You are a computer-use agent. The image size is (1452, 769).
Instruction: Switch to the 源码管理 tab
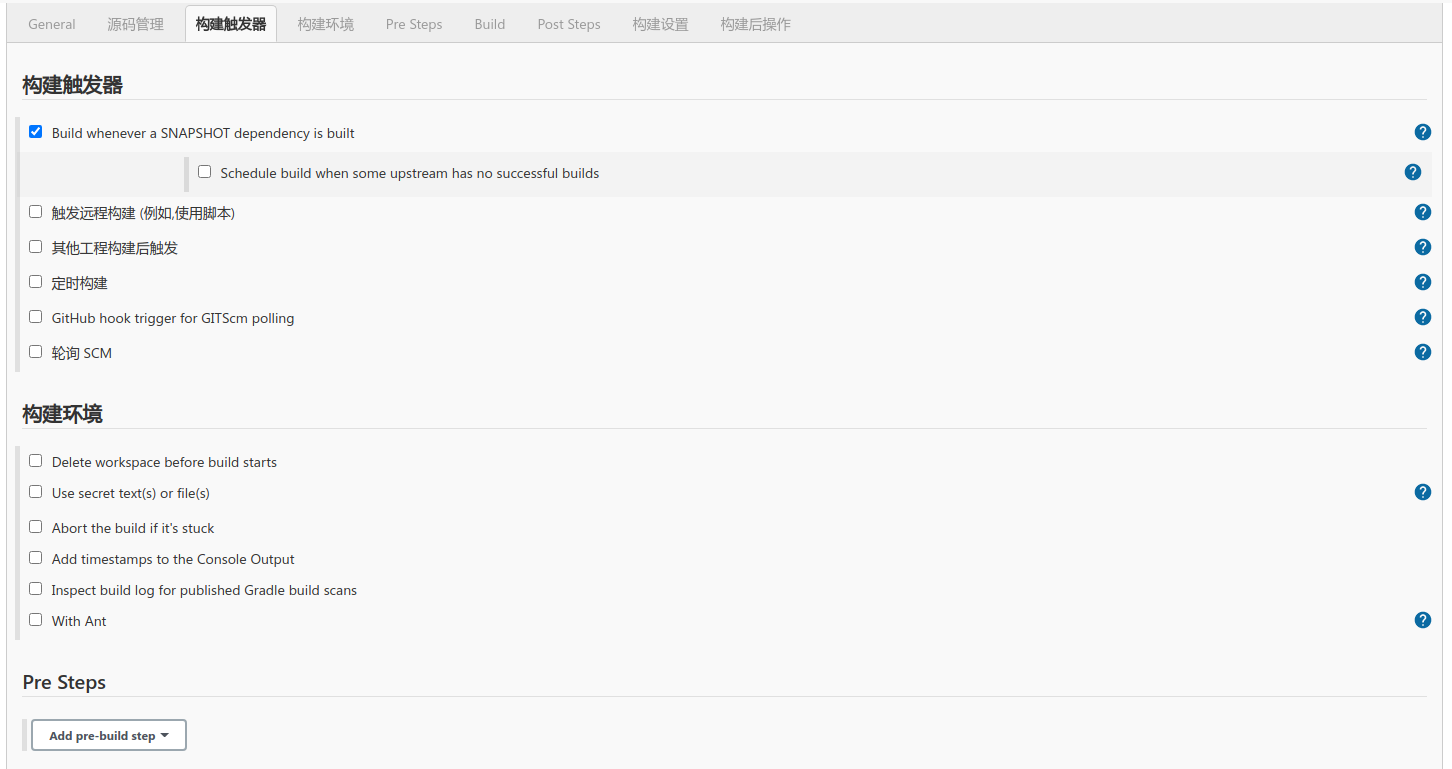(135, 24)
